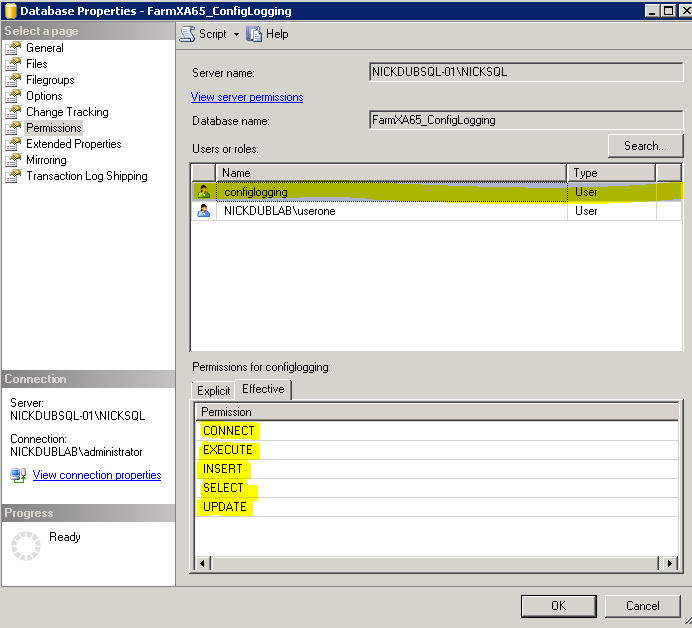Select the CONNECT permission row

tap(436, 431)
